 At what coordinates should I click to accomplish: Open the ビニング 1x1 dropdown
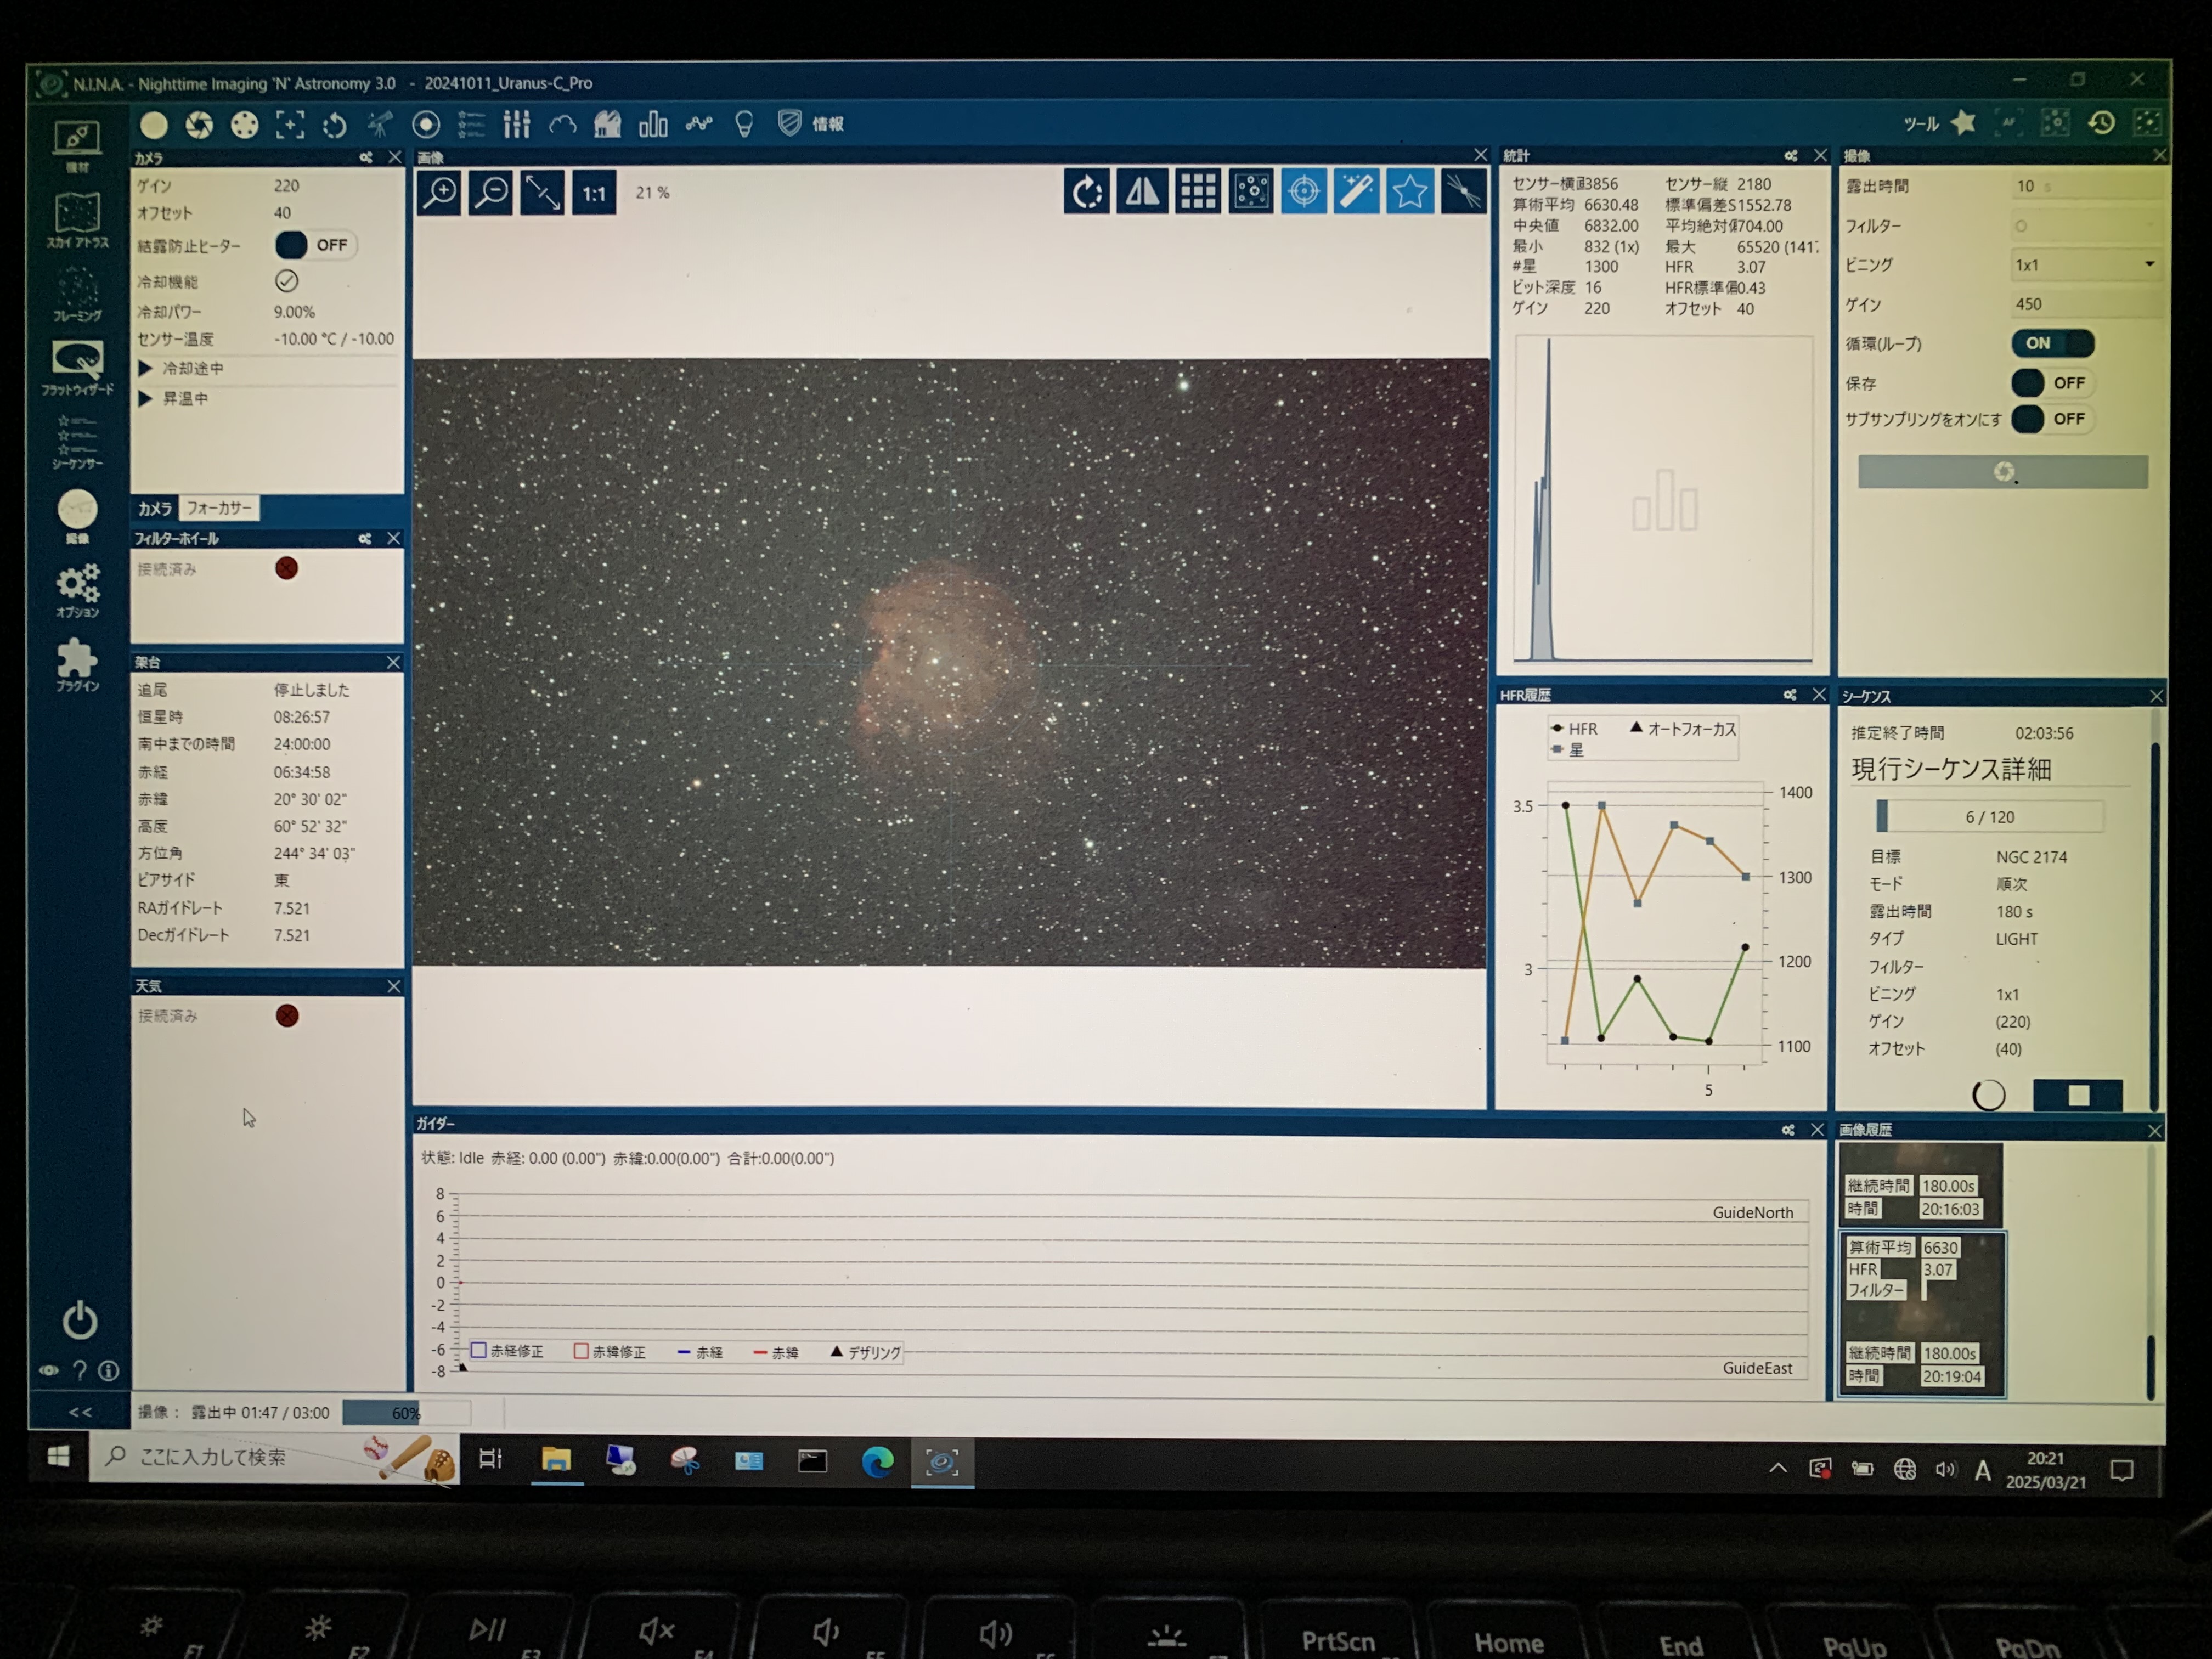tap(2086, 265)
